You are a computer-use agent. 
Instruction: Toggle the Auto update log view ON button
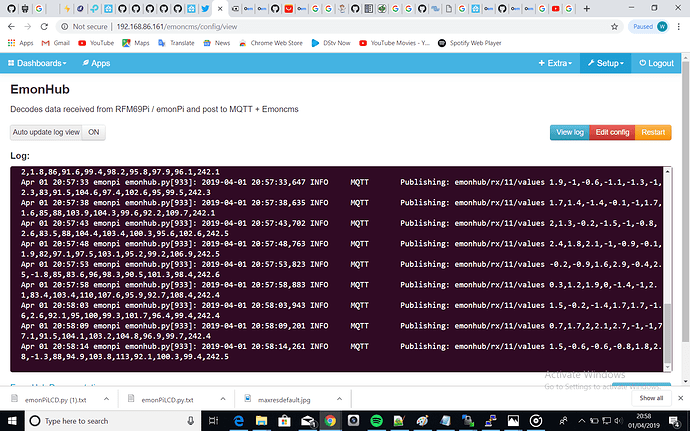[x=94, y=132]
